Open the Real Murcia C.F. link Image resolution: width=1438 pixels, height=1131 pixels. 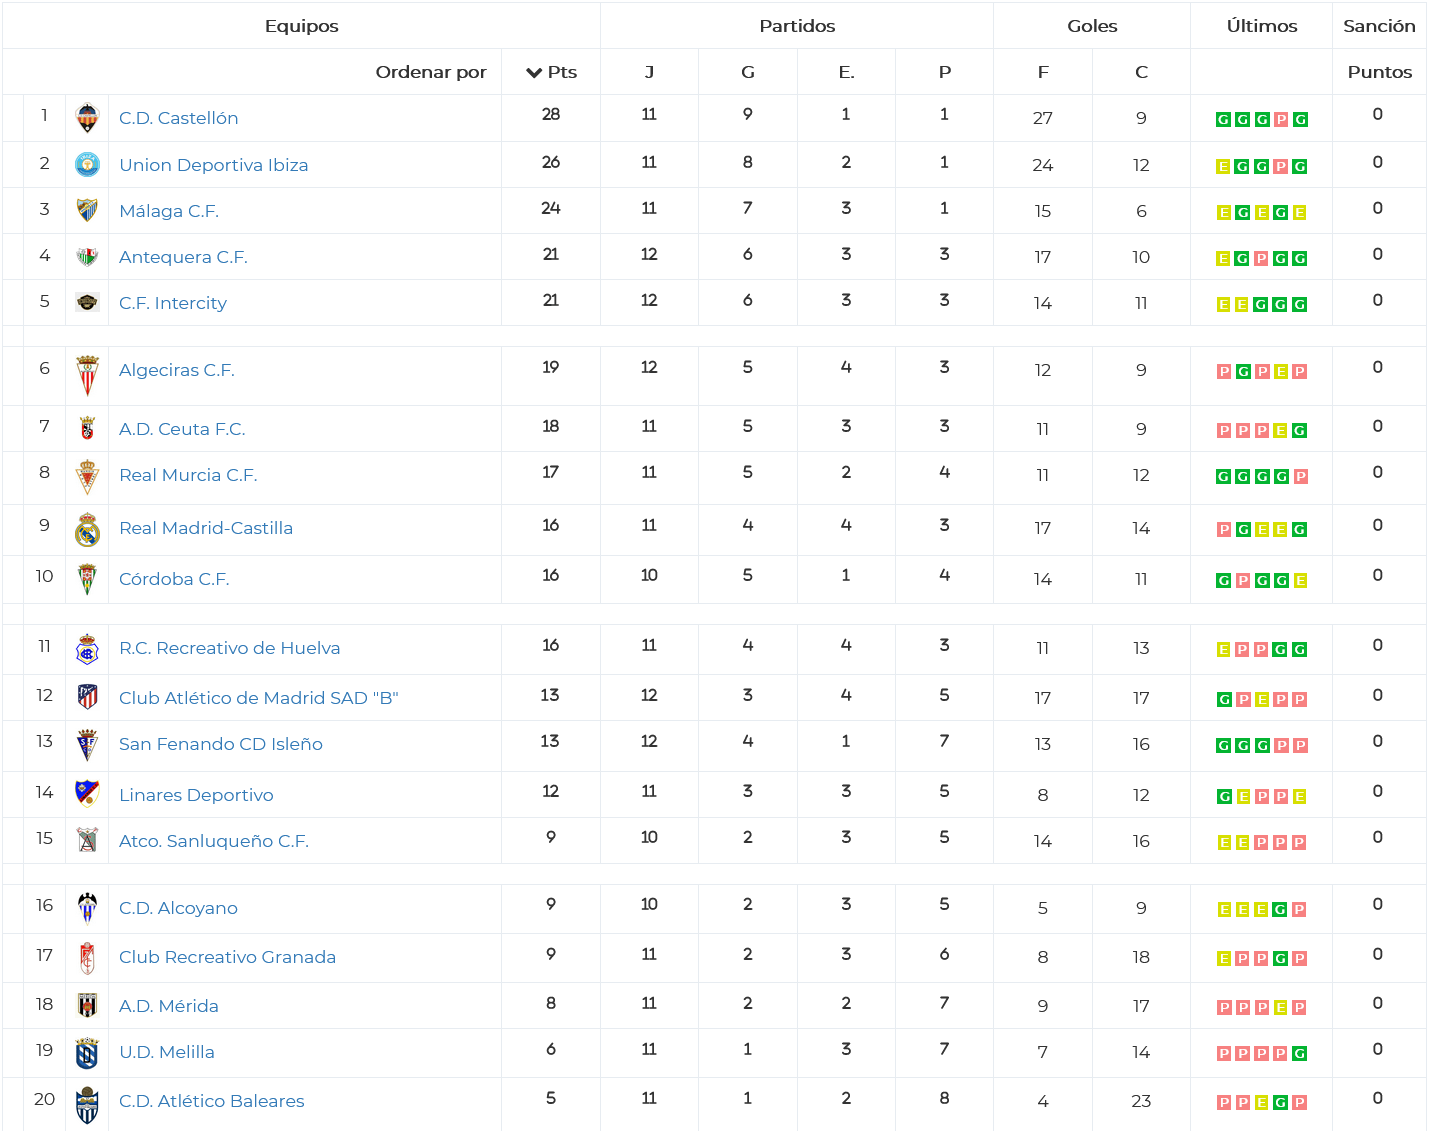pyautogui.click(x=188, y=475)
